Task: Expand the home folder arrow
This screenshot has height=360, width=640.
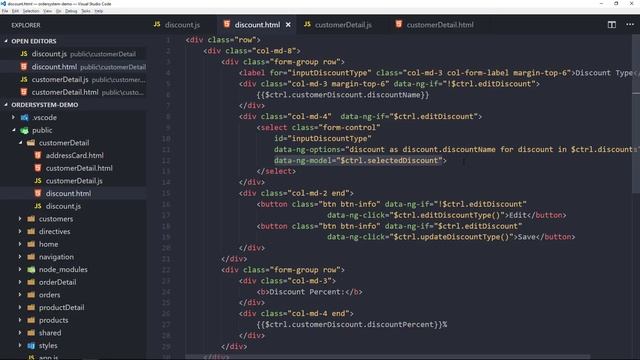Action: 20,244
